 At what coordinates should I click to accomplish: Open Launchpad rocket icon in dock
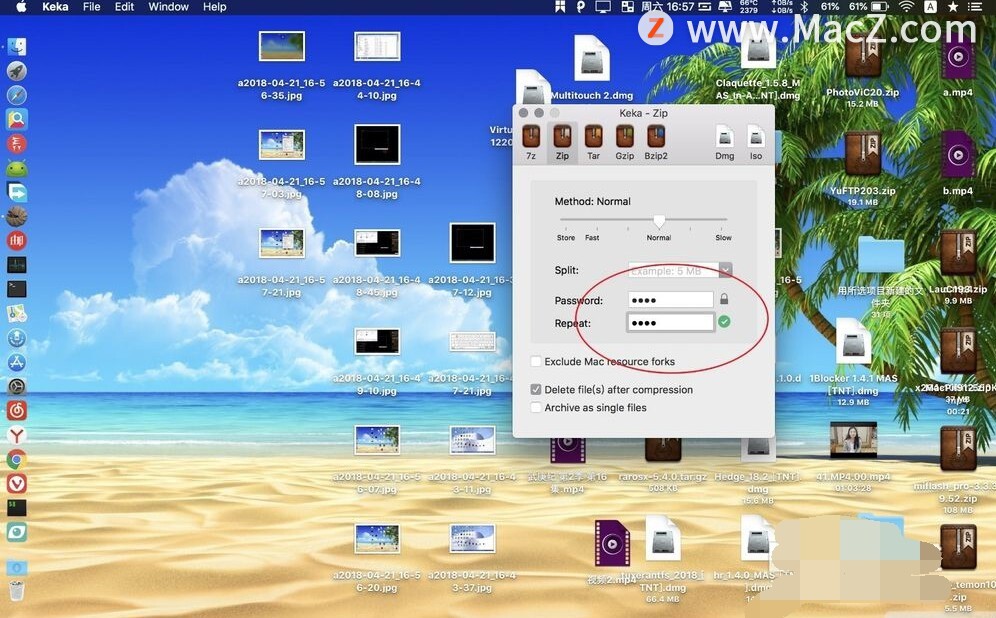pos(17,71)
